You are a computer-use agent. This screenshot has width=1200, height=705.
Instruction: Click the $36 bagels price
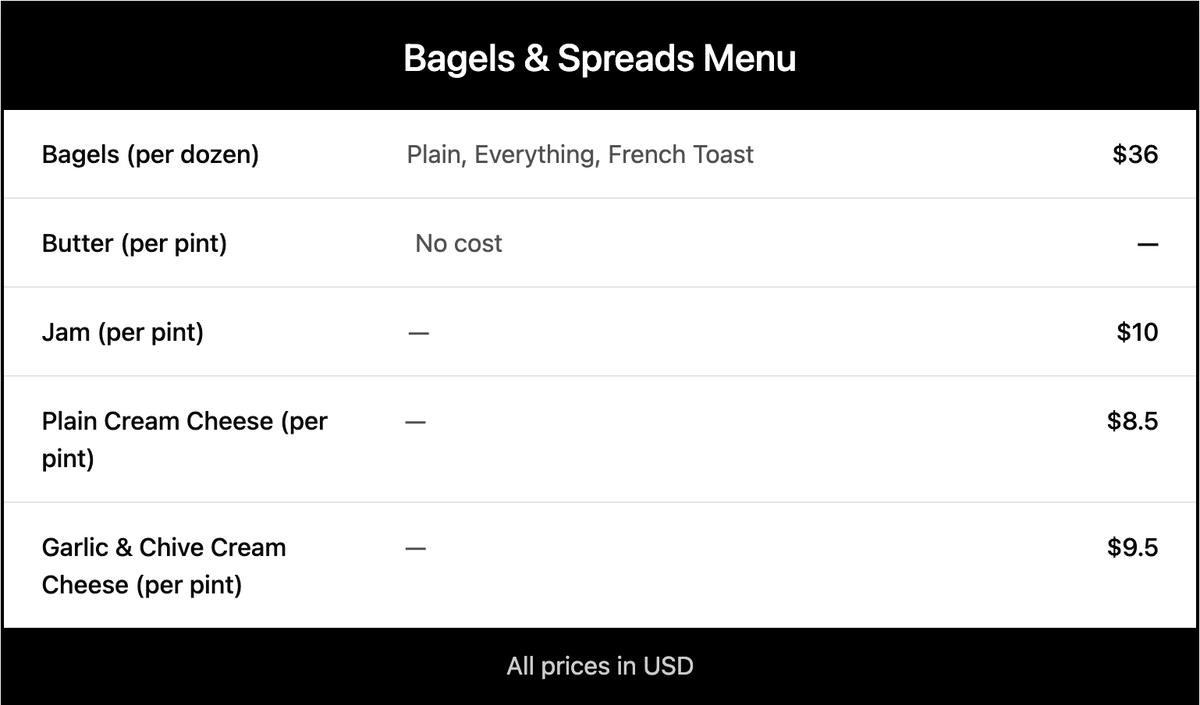[x=1135, y=155]
